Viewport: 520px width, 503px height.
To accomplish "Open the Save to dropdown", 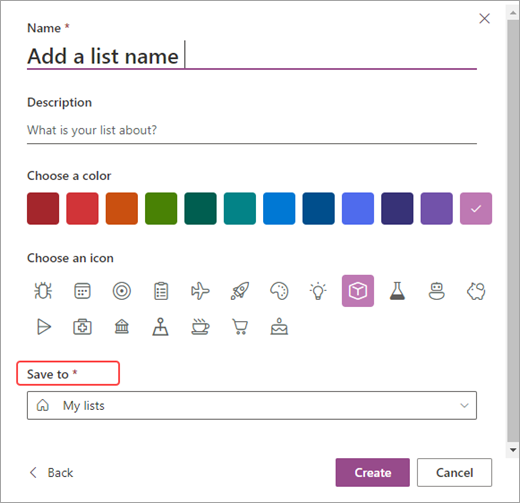I will click(x=252, y=405).
